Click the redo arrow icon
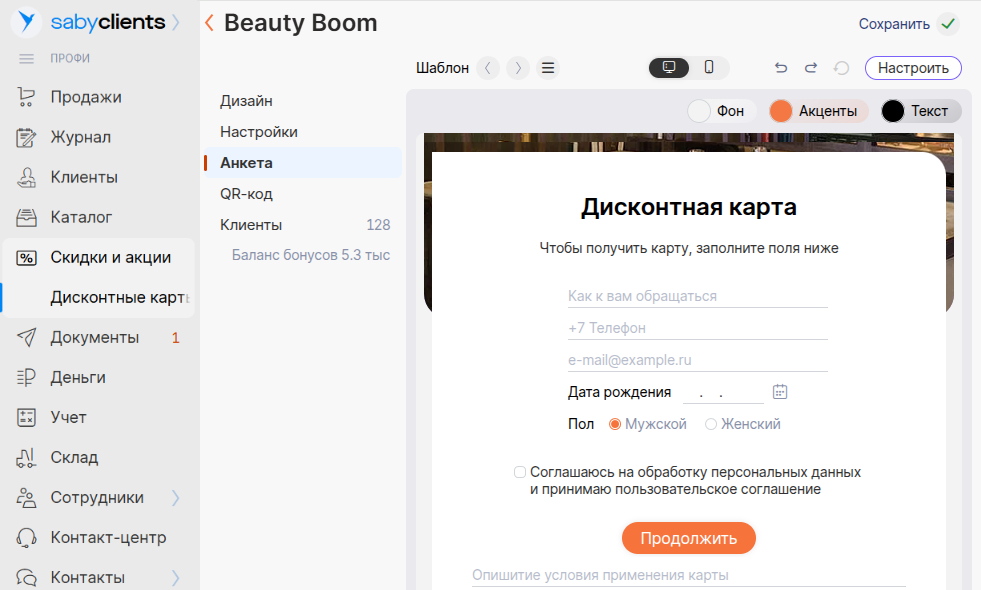This screenshot has width=981, height=590. coord(811,68)
